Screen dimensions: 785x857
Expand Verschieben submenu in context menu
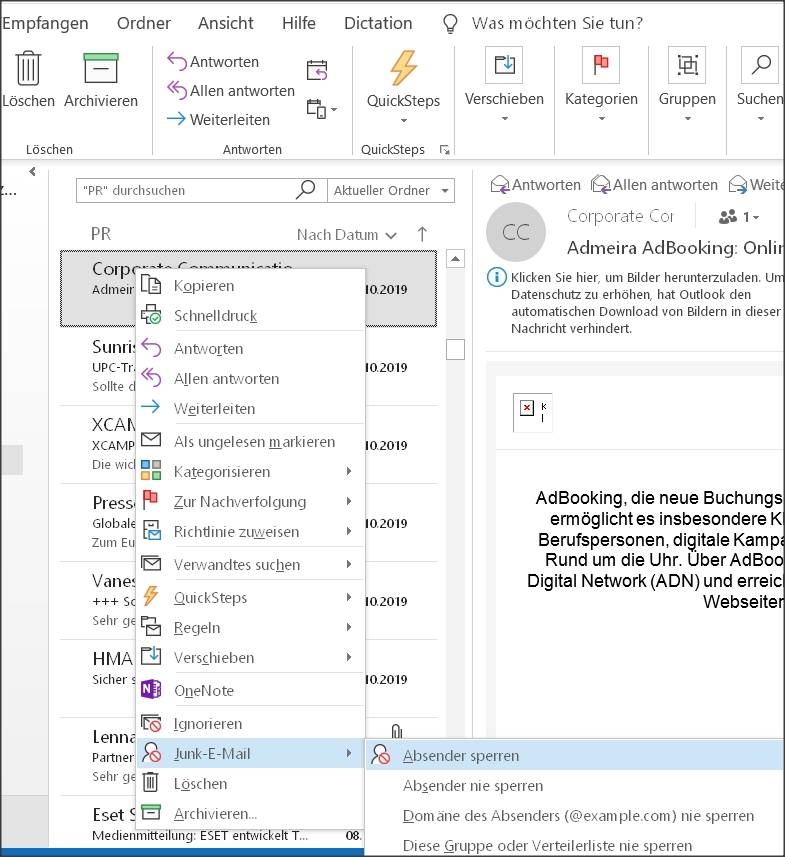pyautogui.click(x=250, y=658)
